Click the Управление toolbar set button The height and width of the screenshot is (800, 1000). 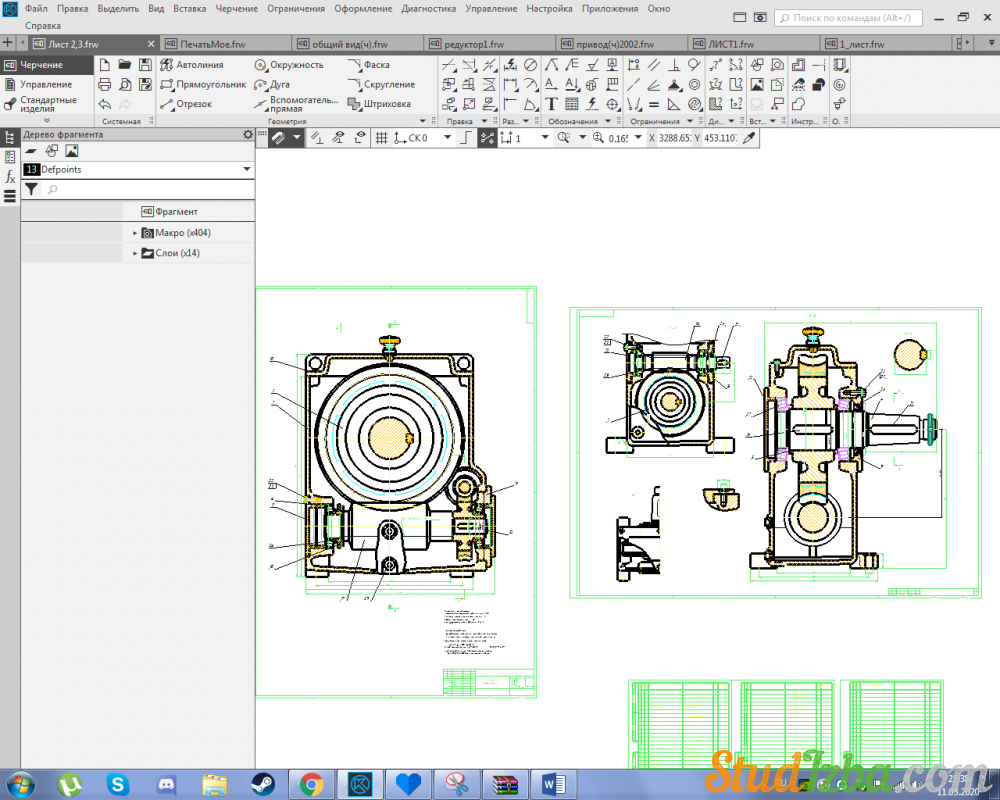pyautogui.click(x=45, y=85)
